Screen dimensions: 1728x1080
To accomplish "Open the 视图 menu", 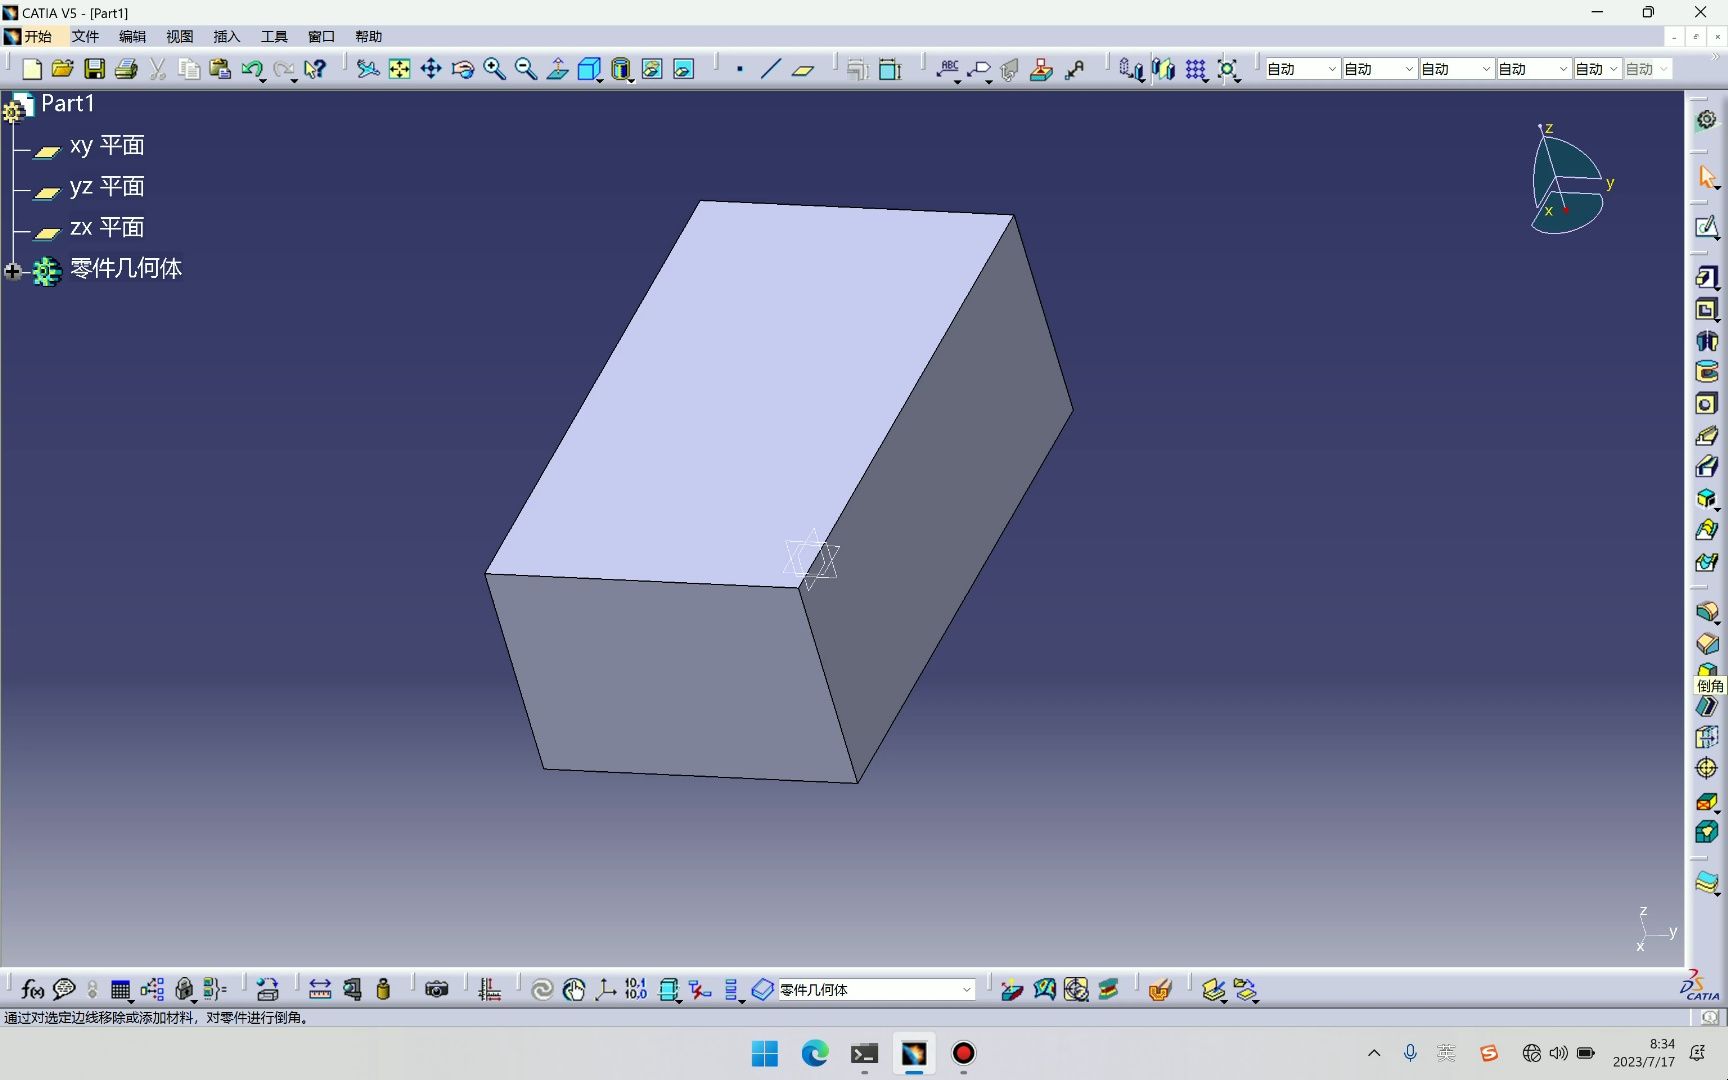I will (179, 37).
